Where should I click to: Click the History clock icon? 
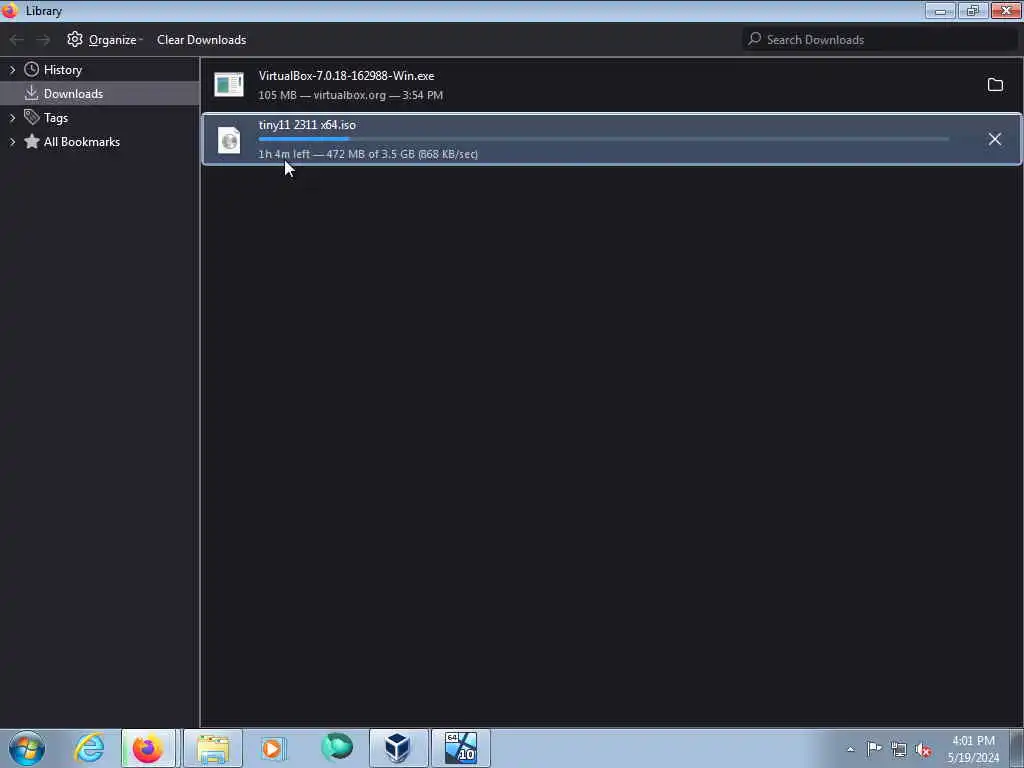(x=31, y=69)
